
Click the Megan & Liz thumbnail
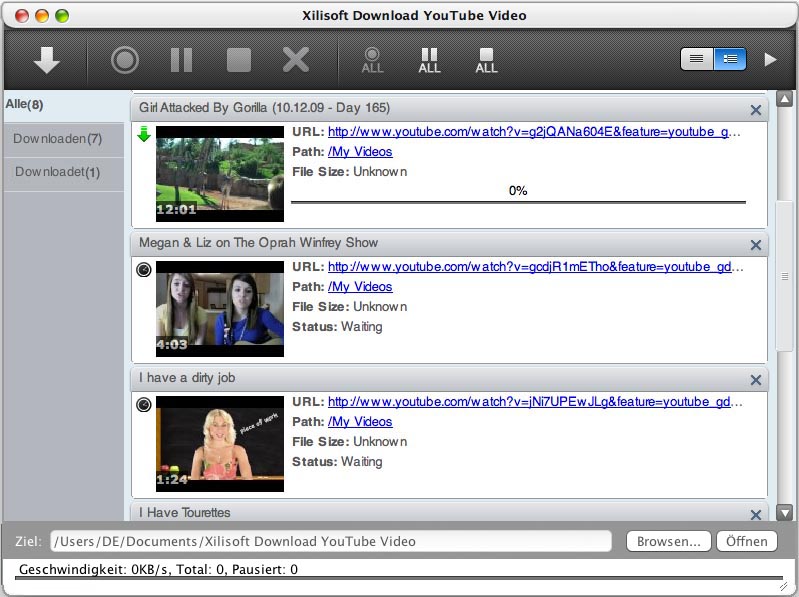[220, 309]
